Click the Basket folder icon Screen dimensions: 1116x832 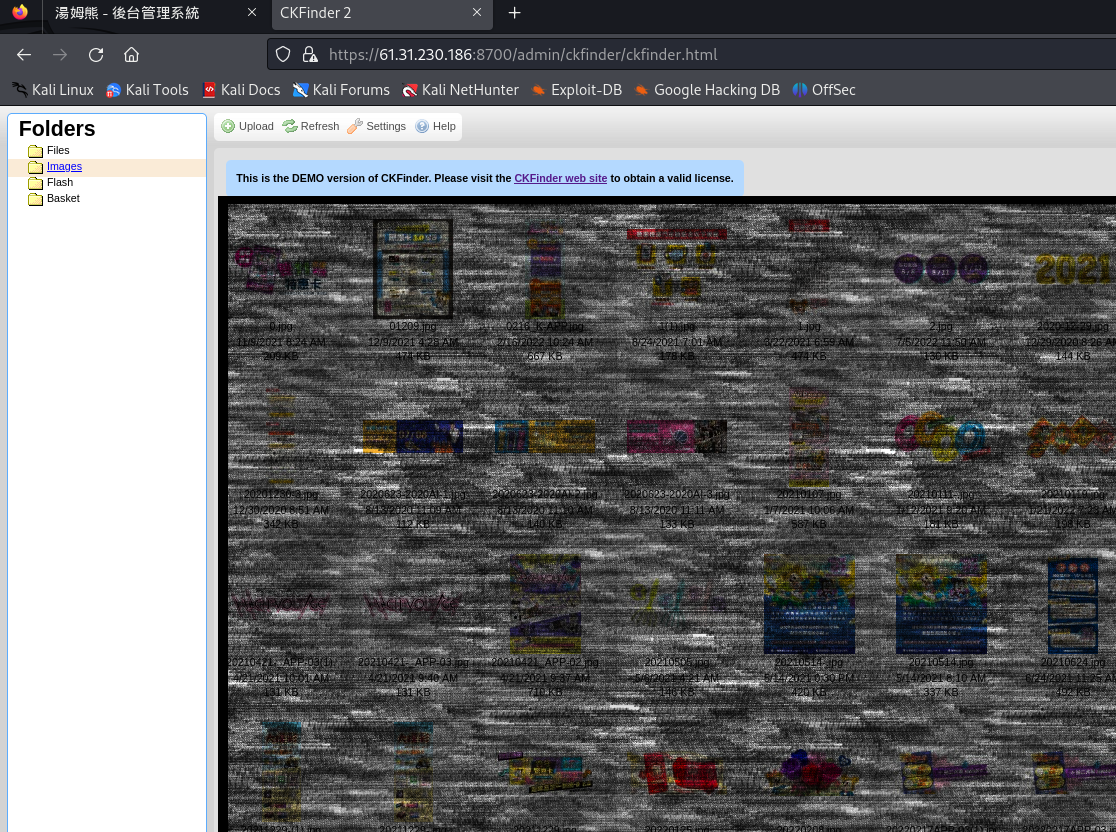click(36, 199)
